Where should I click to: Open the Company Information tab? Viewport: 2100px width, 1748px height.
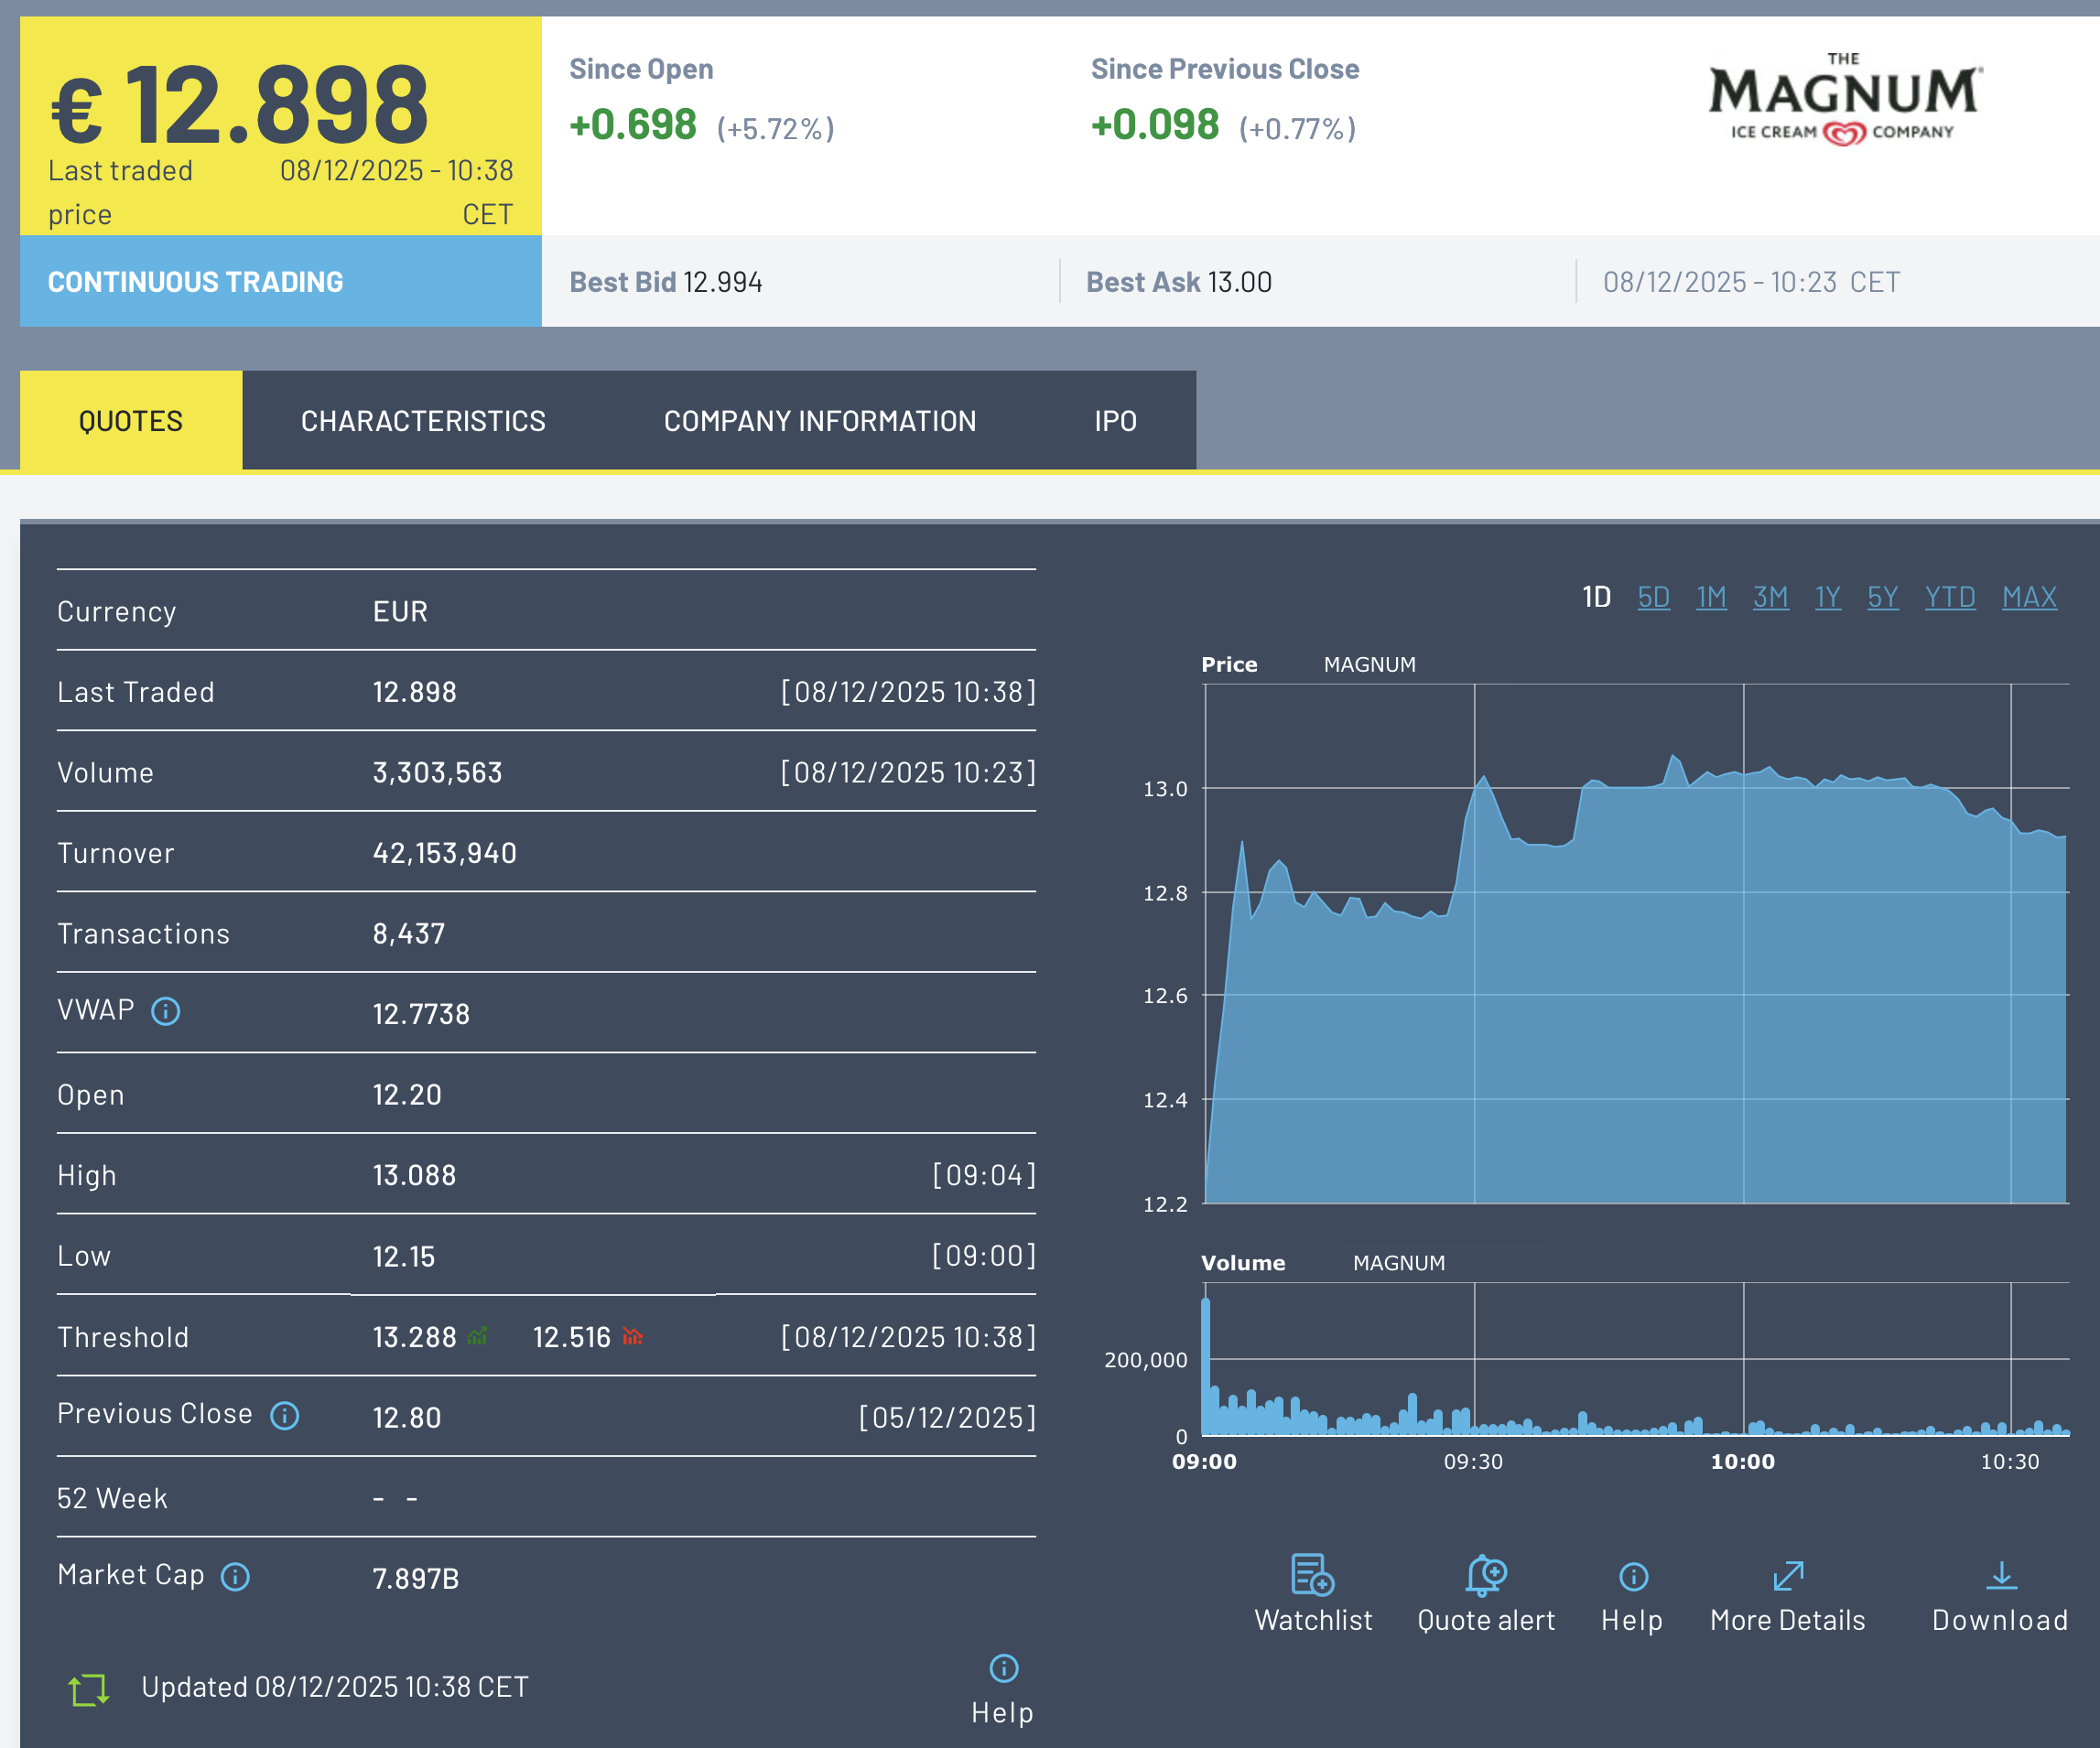point(819,421)
